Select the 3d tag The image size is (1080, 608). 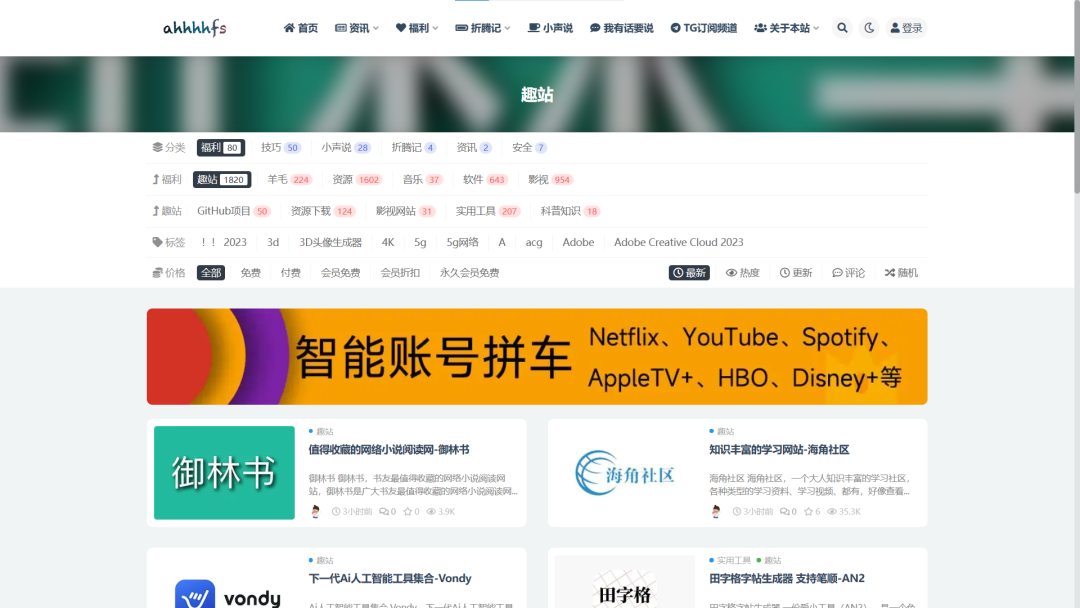coord(273,242)
